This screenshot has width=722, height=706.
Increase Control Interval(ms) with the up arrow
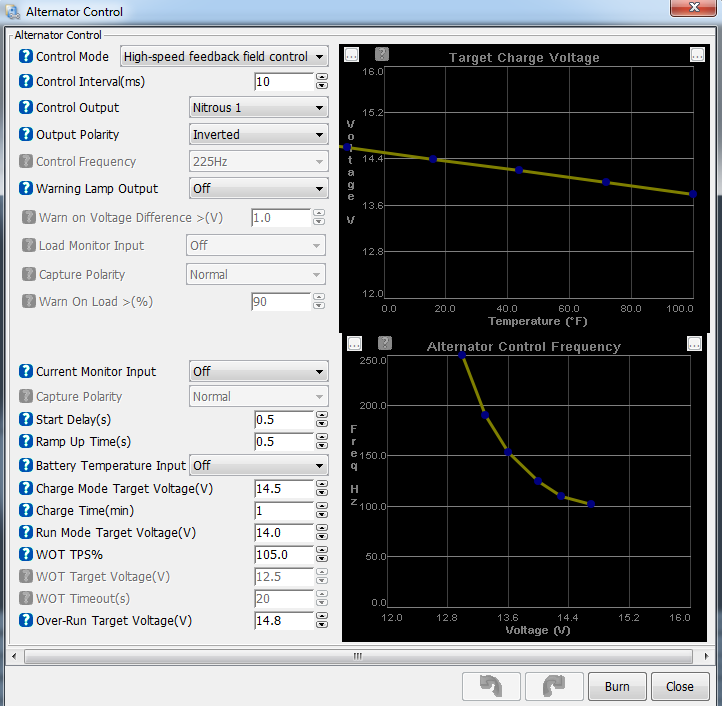322,77
